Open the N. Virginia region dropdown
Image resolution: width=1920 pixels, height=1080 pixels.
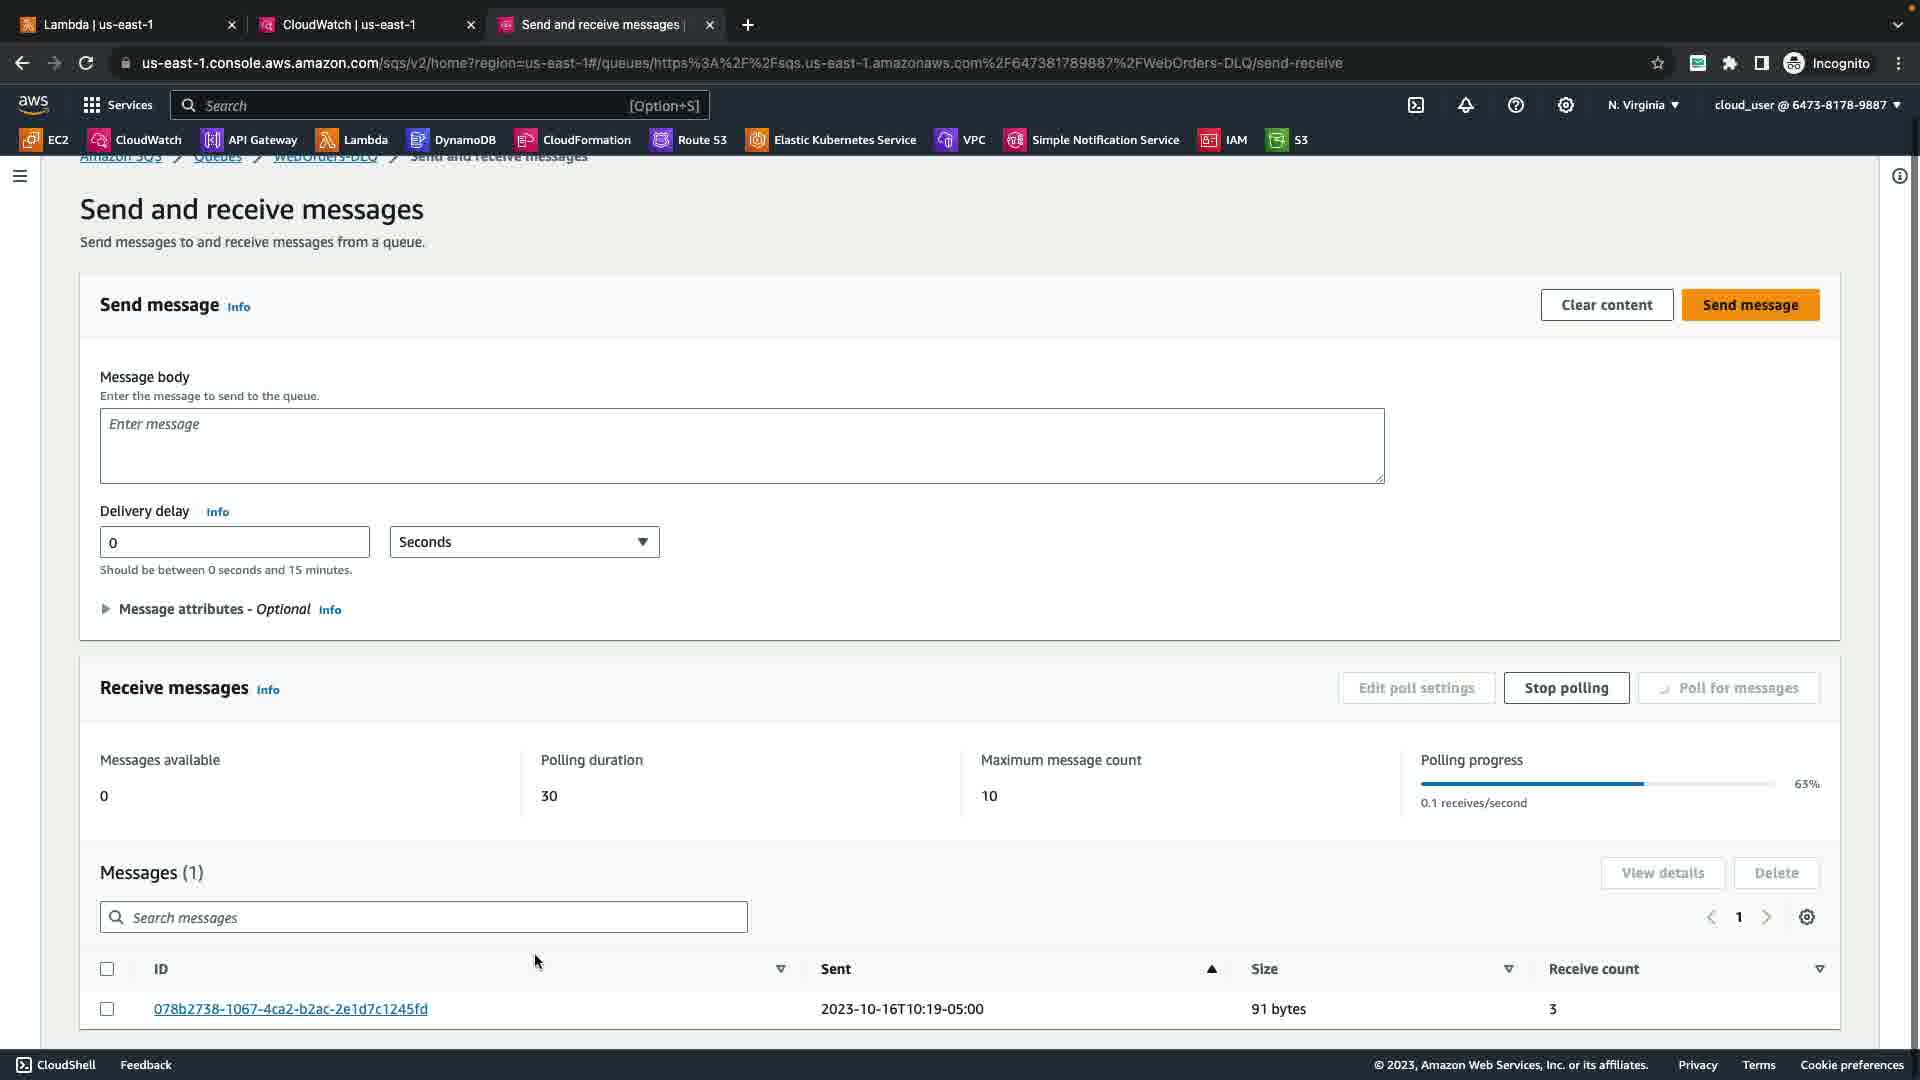tap(1643, 105)
